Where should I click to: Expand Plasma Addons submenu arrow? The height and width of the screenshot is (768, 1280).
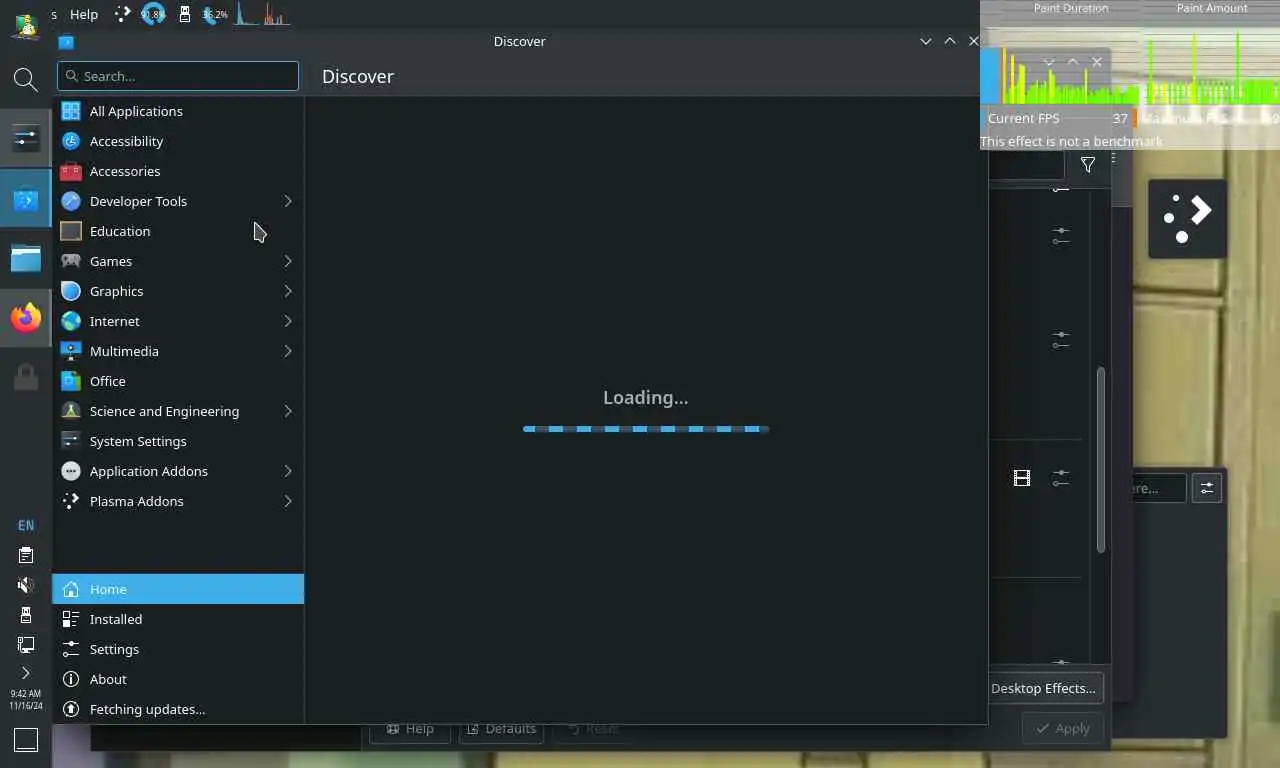point(288,501)
